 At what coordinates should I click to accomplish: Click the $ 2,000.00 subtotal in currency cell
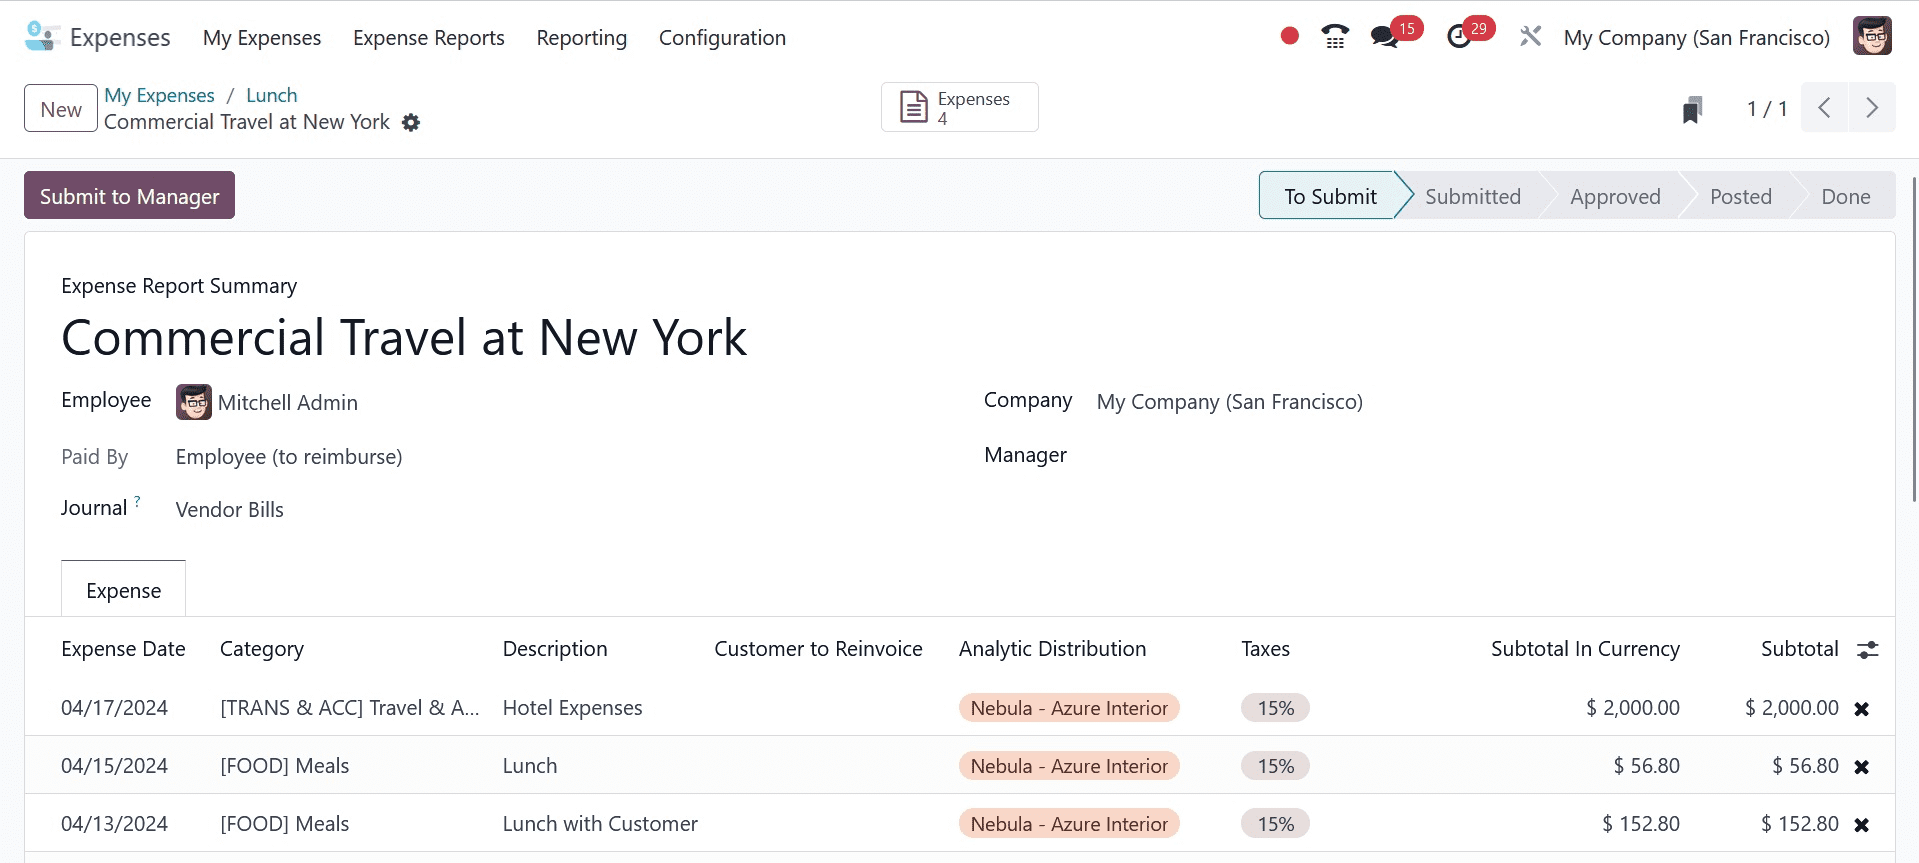click(1633, 708)
